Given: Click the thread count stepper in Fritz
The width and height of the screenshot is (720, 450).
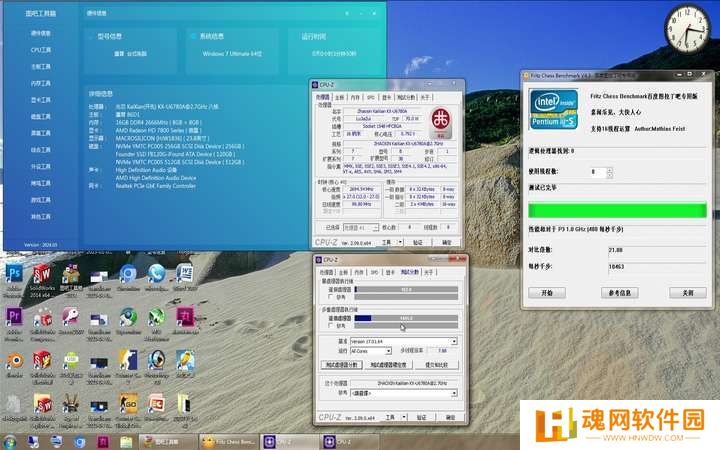Looking at the screenshot, I should [610, 173].
